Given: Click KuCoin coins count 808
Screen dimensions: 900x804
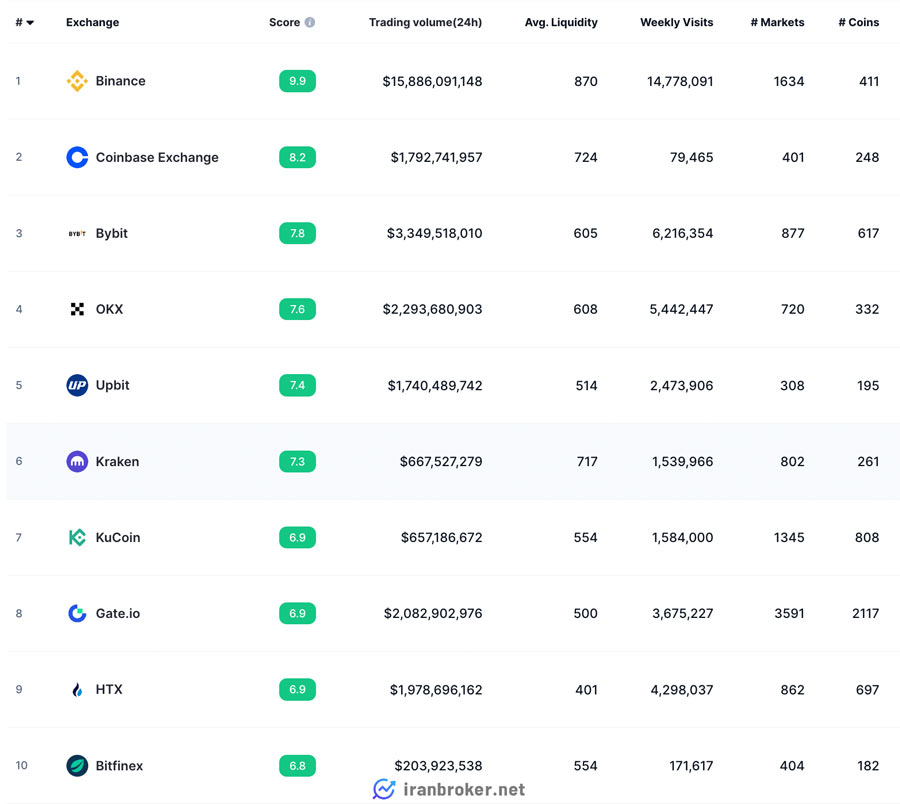Looking at the screenshot, I should [867, 538].
